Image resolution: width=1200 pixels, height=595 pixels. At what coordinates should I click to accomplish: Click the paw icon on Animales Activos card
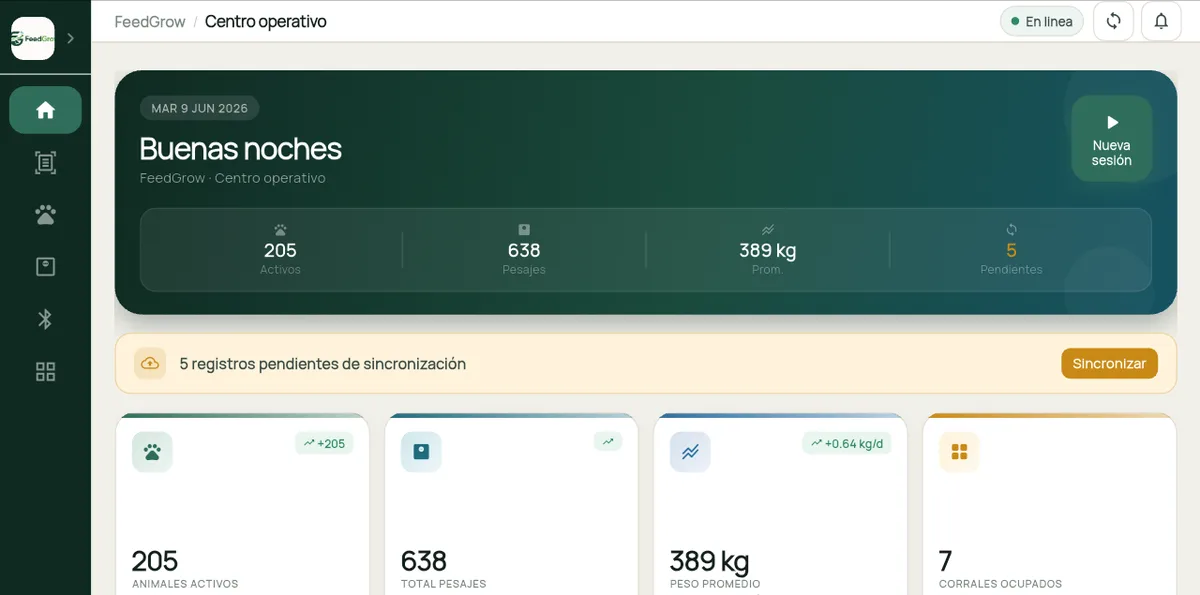(152, 452)
